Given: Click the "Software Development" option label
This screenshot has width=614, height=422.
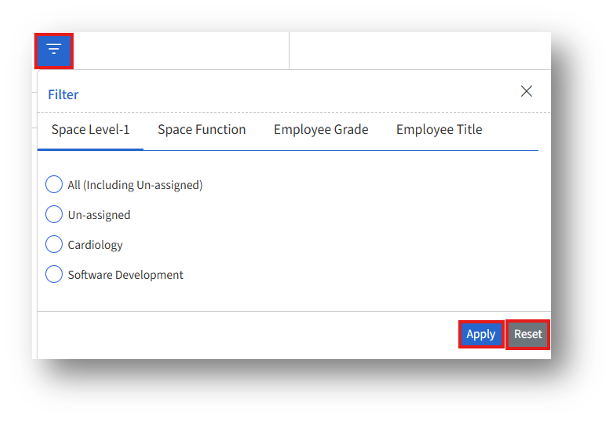Looking at the screenshot, I should pos(125,275).
